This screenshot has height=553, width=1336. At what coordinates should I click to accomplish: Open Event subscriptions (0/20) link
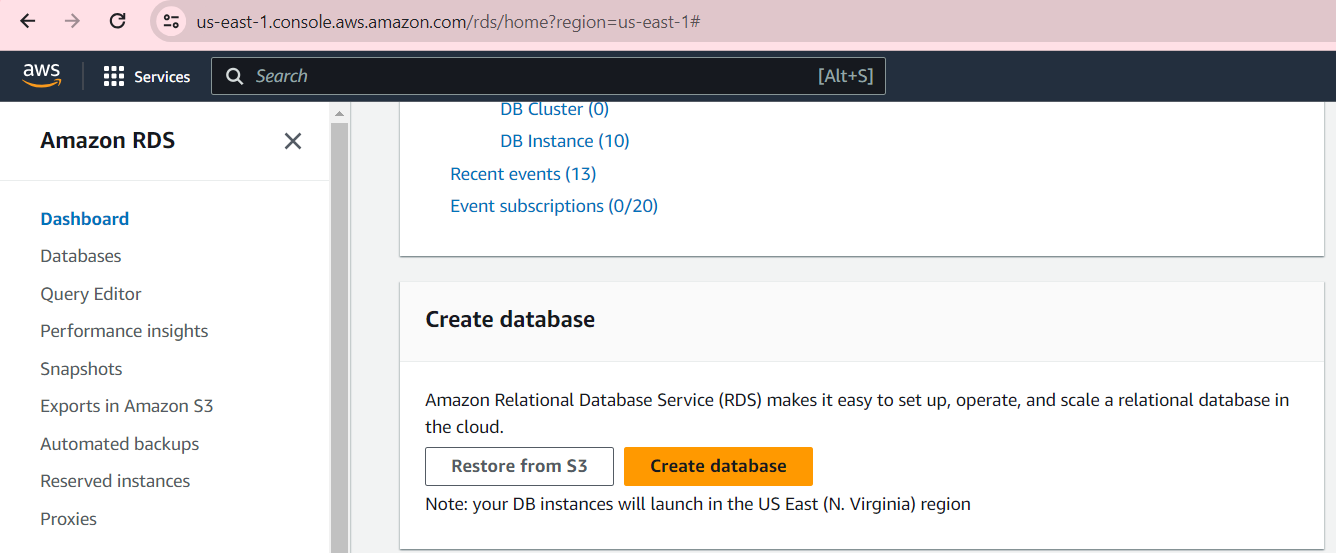[554, 206]
